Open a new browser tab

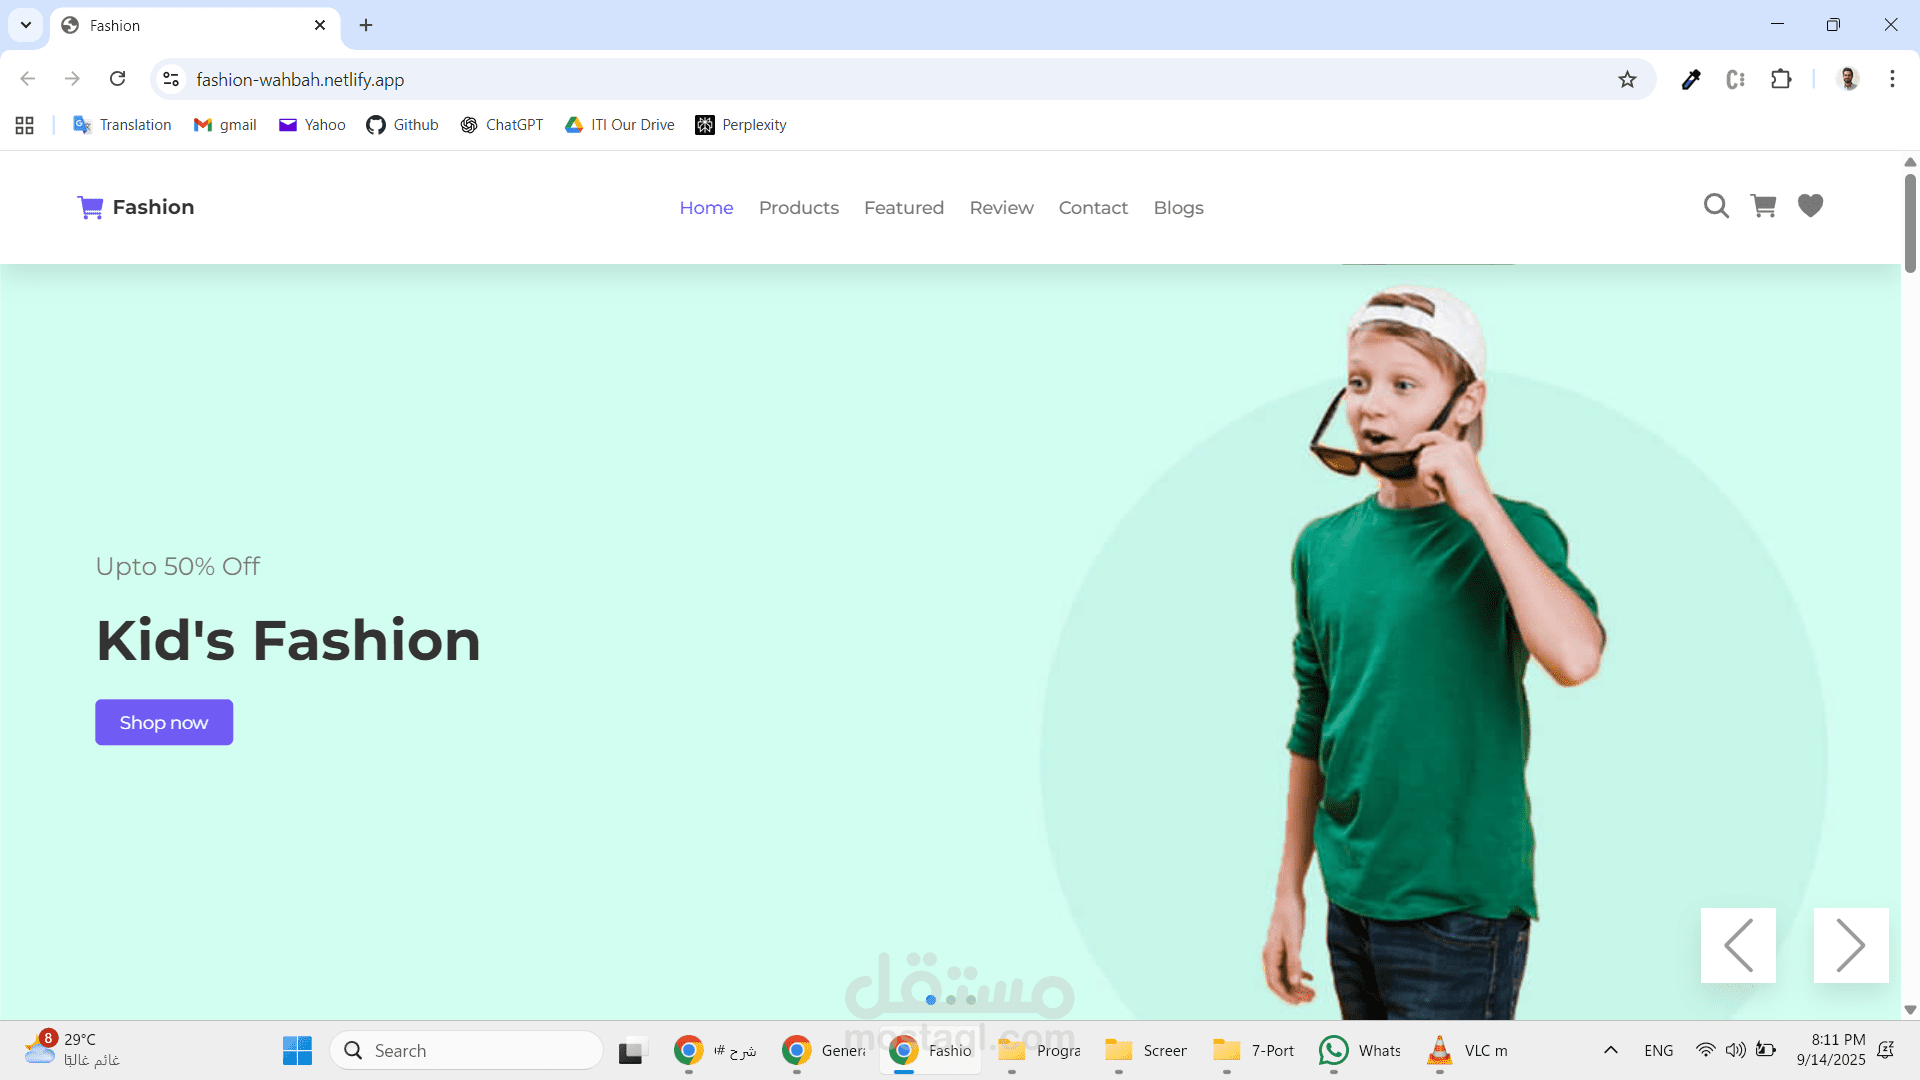click(366, 25)
